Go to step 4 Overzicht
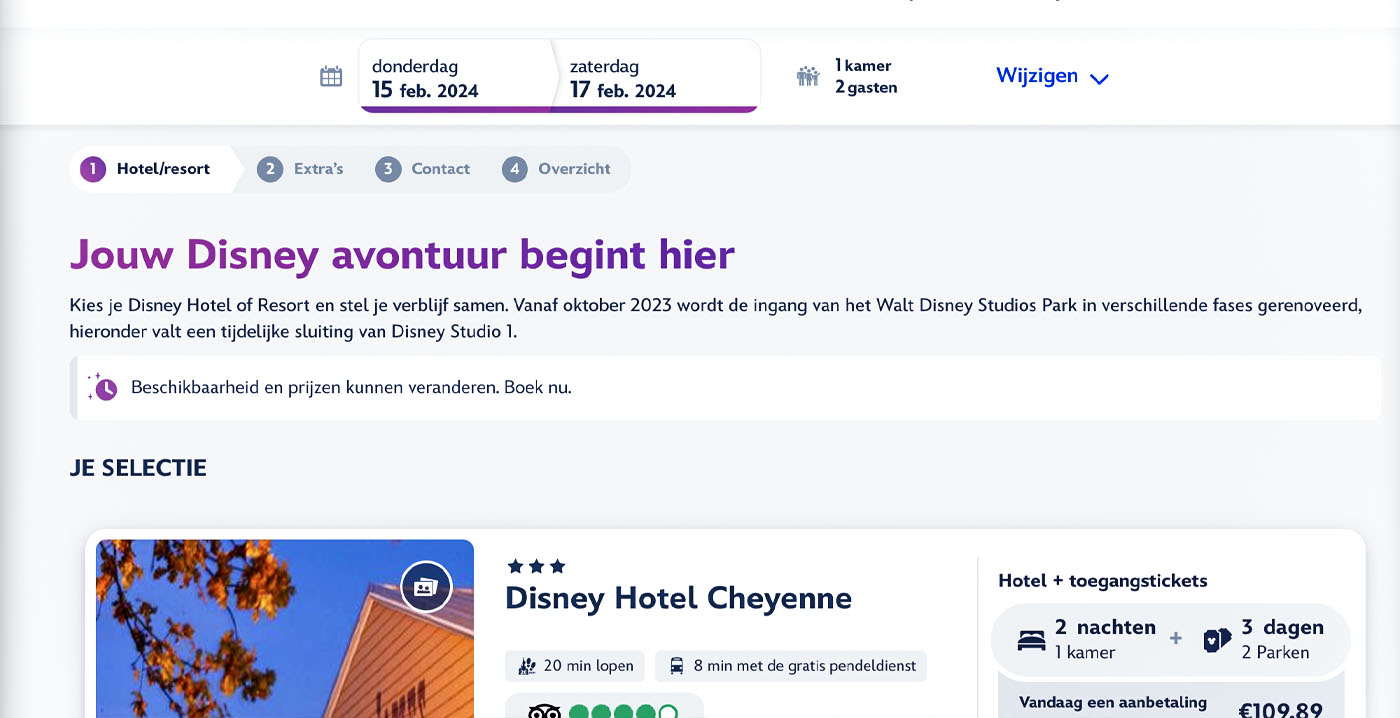This screenshot has height=718, width=1400. 556,169
